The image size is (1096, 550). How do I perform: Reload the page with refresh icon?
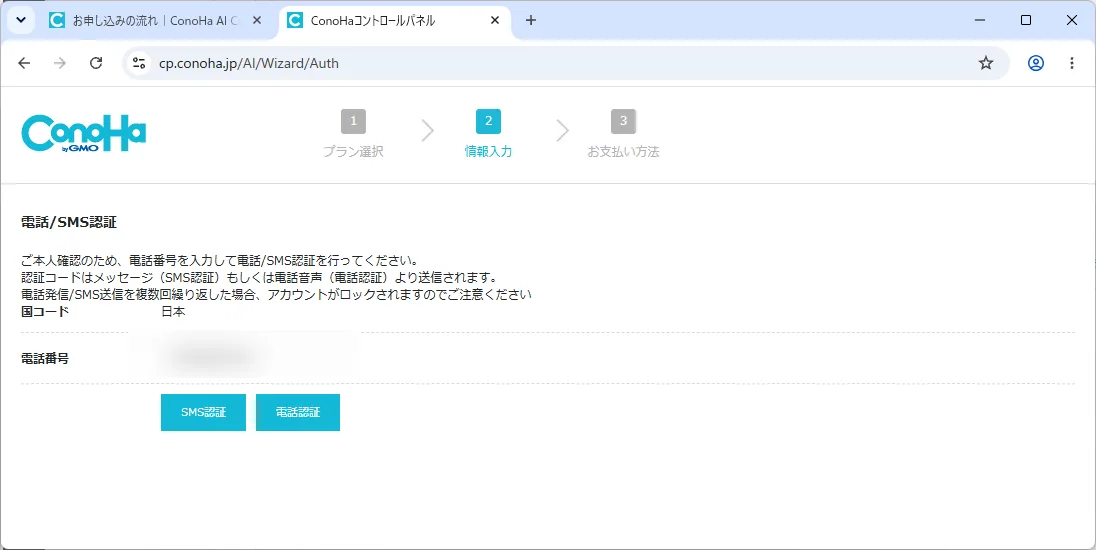tap(96, 63)
